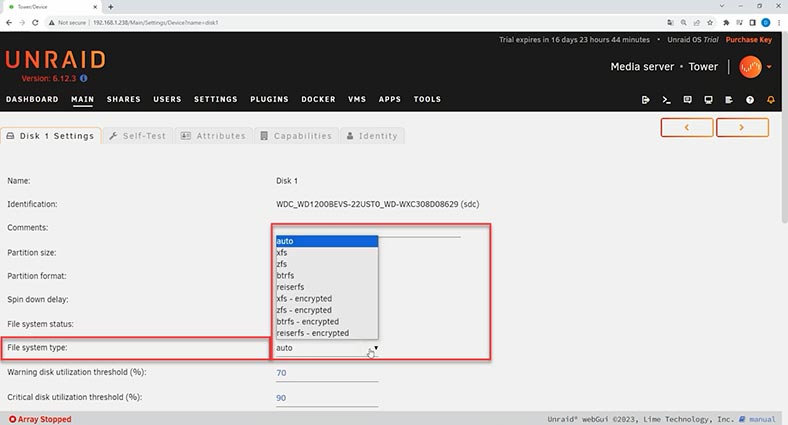Click the Purchase Key link
Image resolution: width=788 pixels, height=425 pixels.
pos(748,40)
